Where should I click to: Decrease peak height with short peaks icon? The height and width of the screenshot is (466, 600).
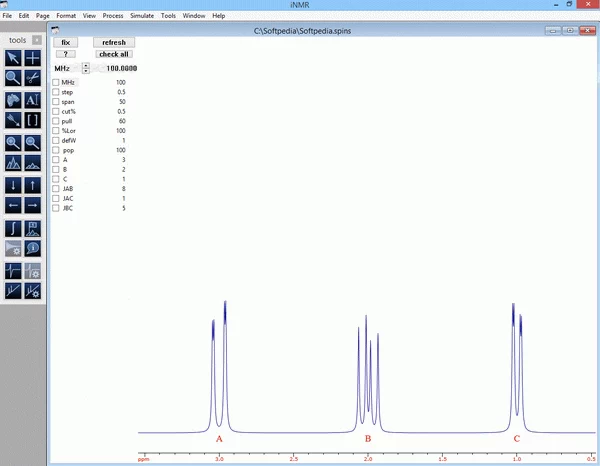click(33, 163)
